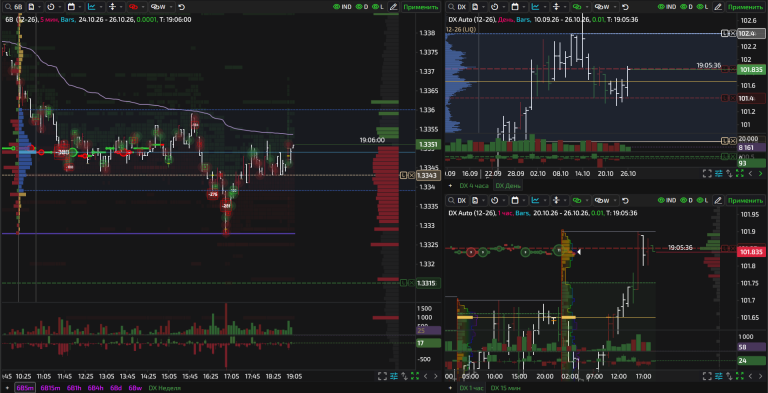Expand calendar dropdown arrow in 6B toolbar
This screenshot has height=393, width=768.
point(80,7)
